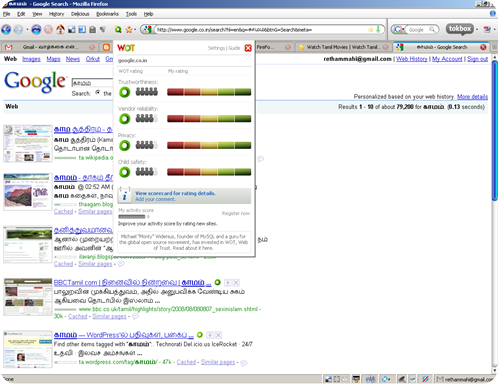498x384 pixels.
Task: Open search engine selector dropdown
Action: 399,30
